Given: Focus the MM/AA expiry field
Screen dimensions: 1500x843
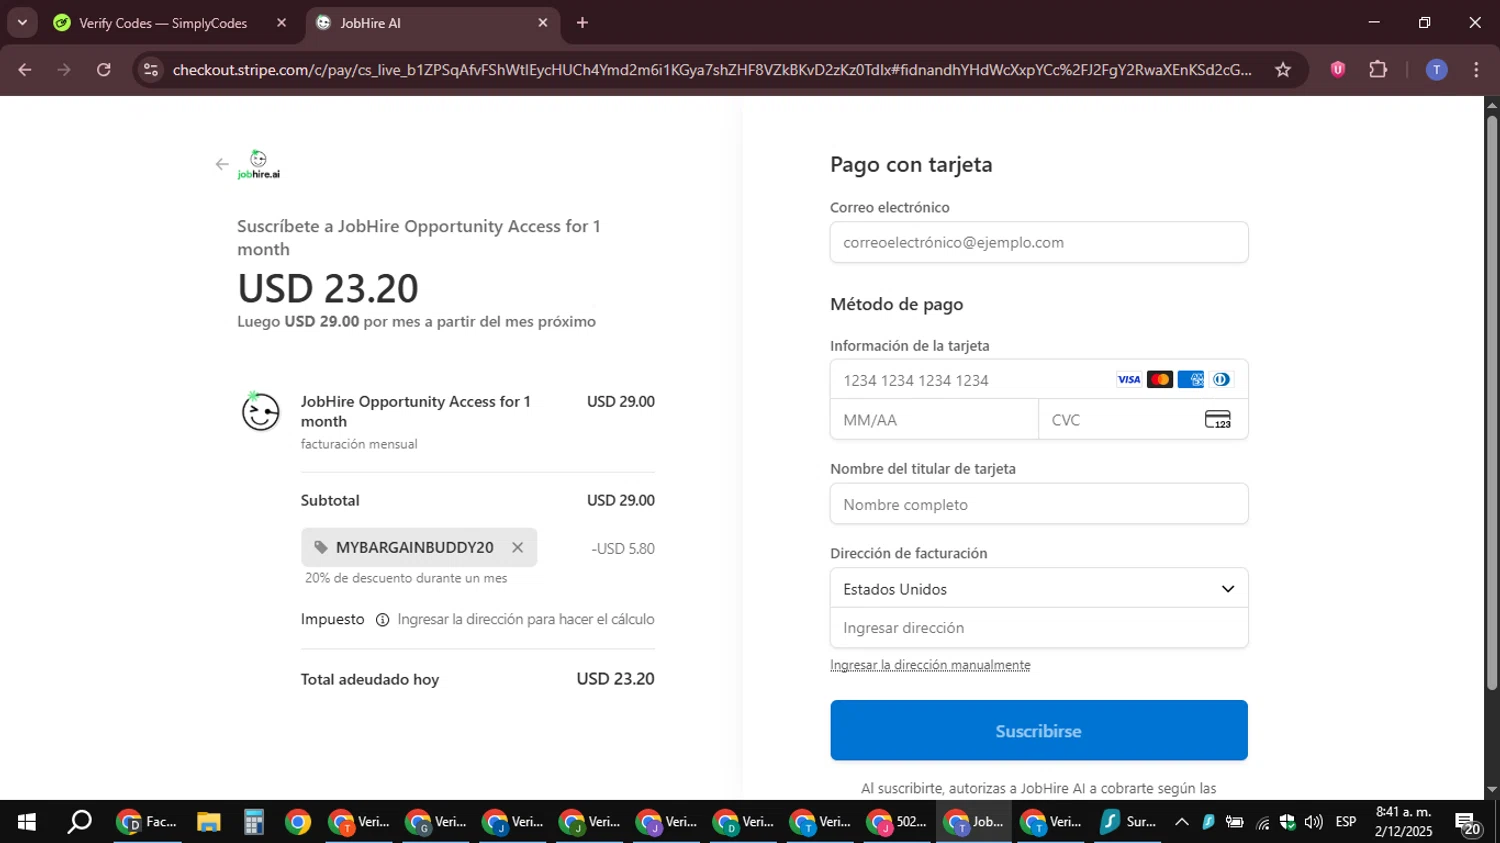Looking at the screenshot, I should coord(934,420).
